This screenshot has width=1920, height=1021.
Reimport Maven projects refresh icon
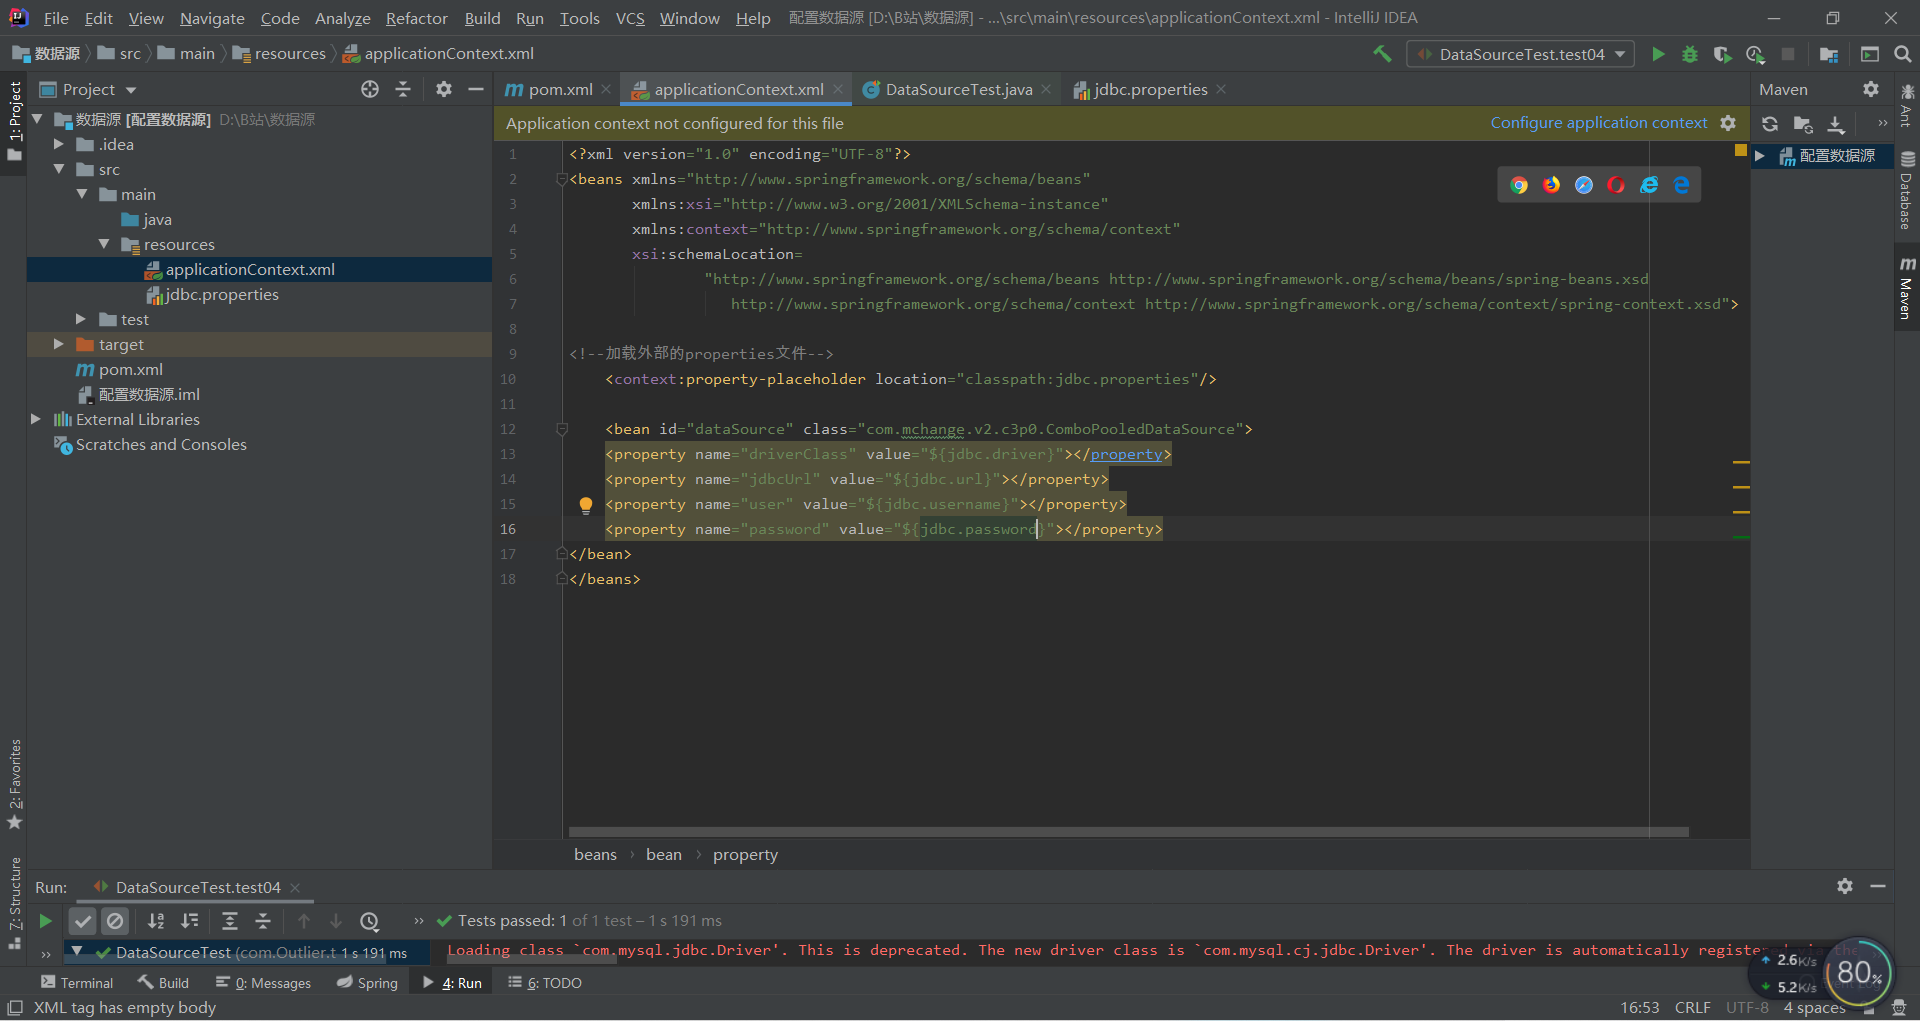tap(1770, 124)
